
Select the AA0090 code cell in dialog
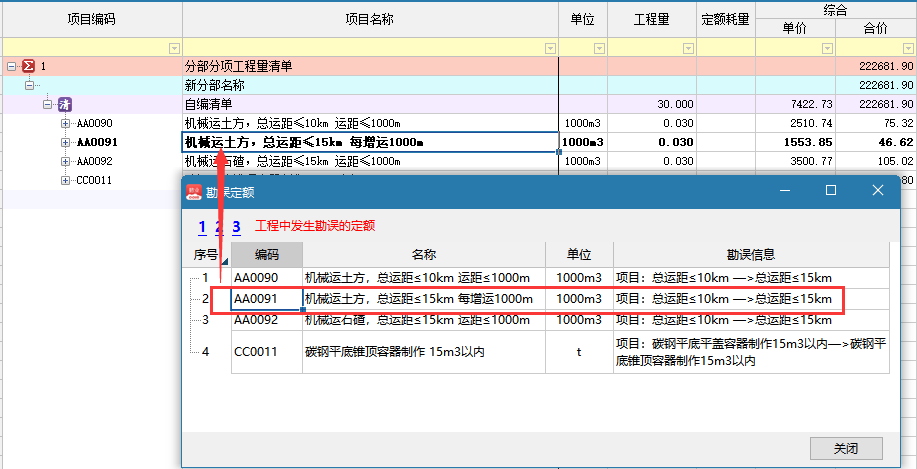click(265, 277)
